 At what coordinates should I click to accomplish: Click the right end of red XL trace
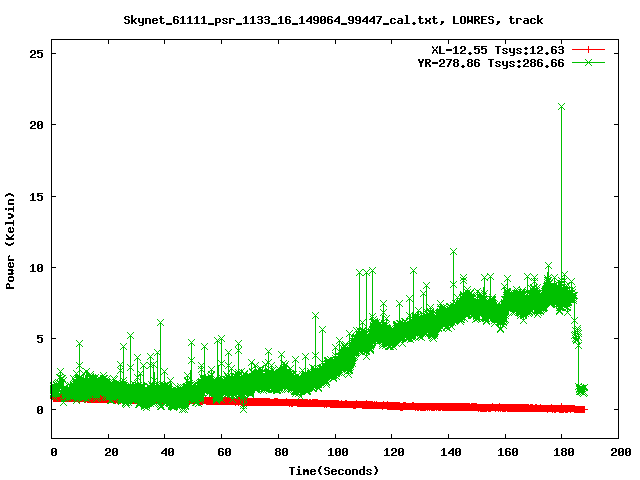coord(583,409)
